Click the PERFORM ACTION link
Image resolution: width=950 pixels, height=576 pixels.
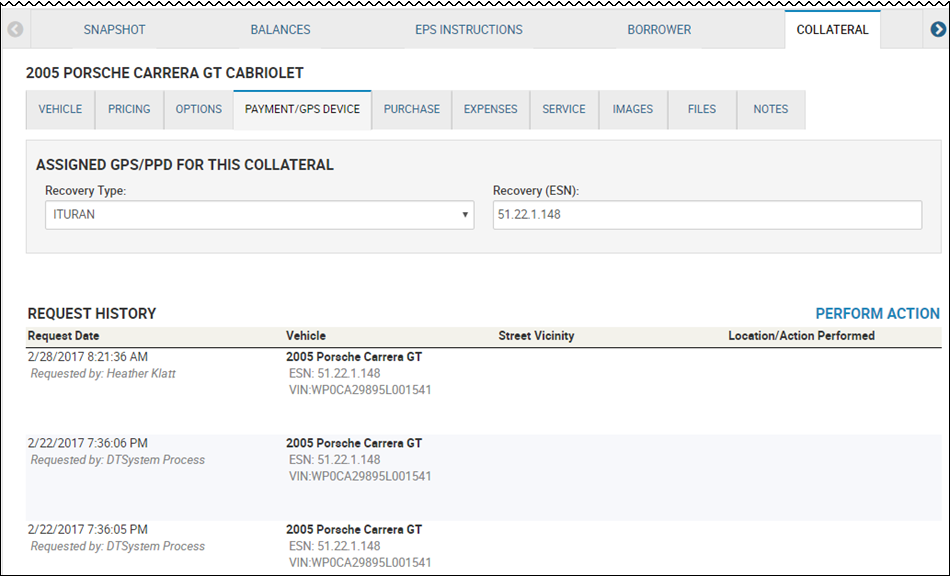coord(877,314)
